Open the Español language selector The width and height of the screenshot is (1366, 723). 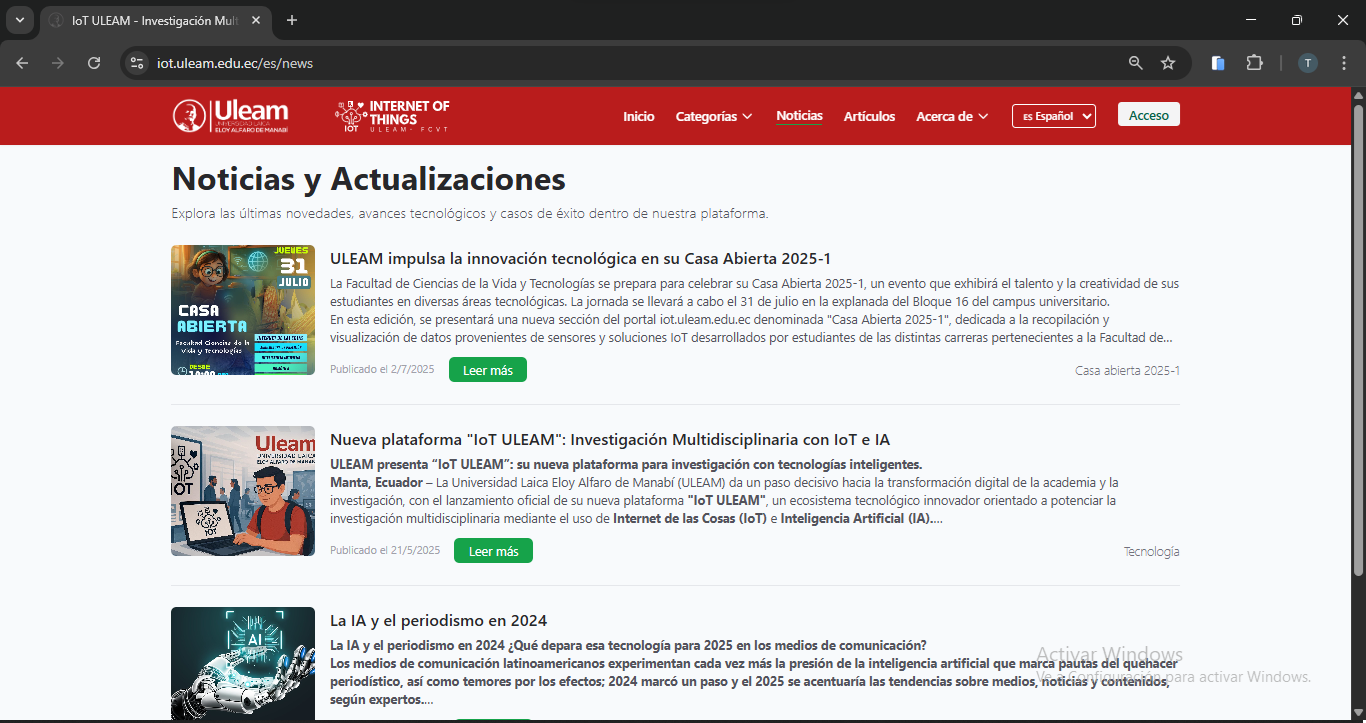tap(1053, 116)
